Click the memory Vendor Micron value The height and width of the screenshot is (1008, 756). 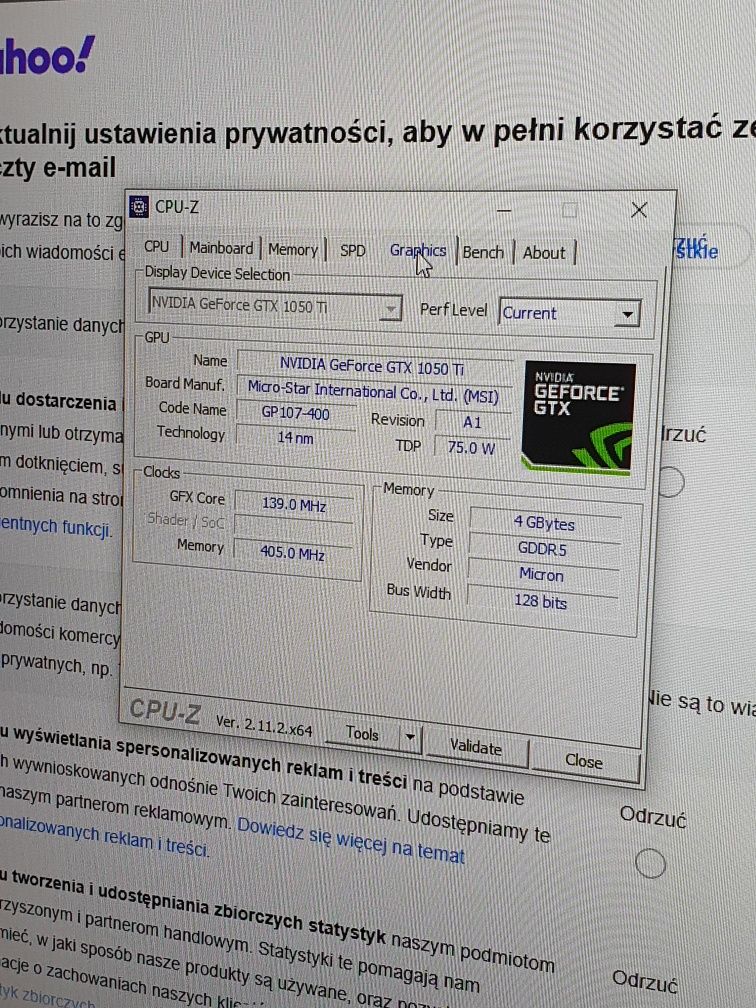click(x=542, y=575)
